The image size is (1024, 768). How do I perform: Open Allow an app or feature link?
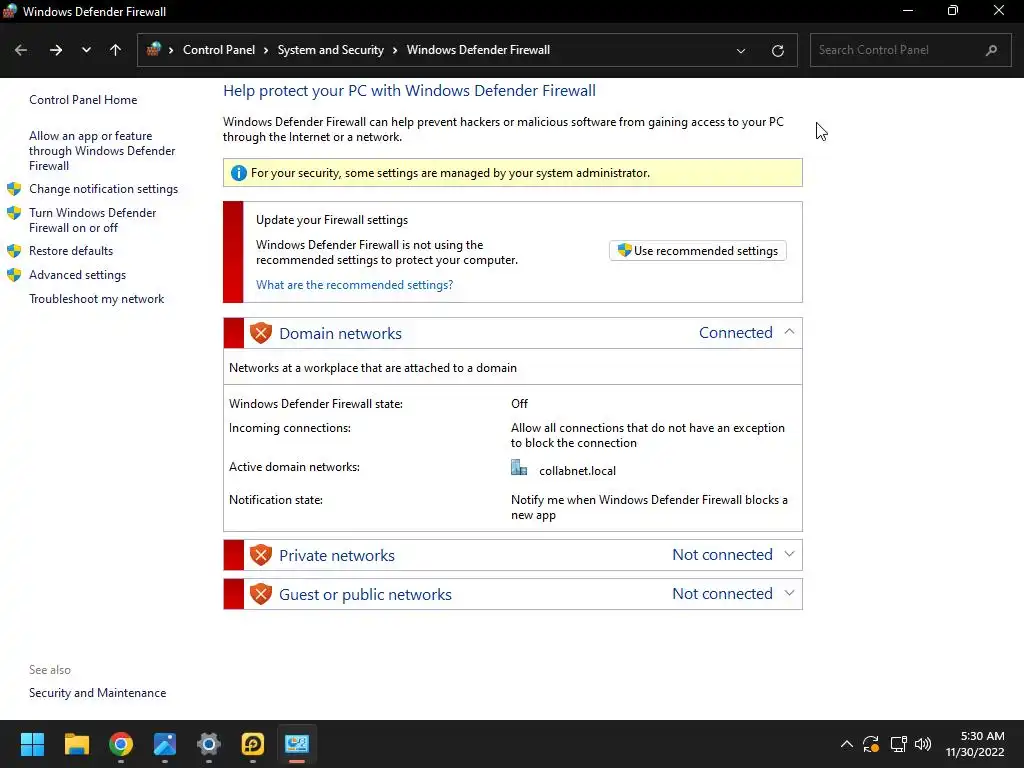coord(102,151)
